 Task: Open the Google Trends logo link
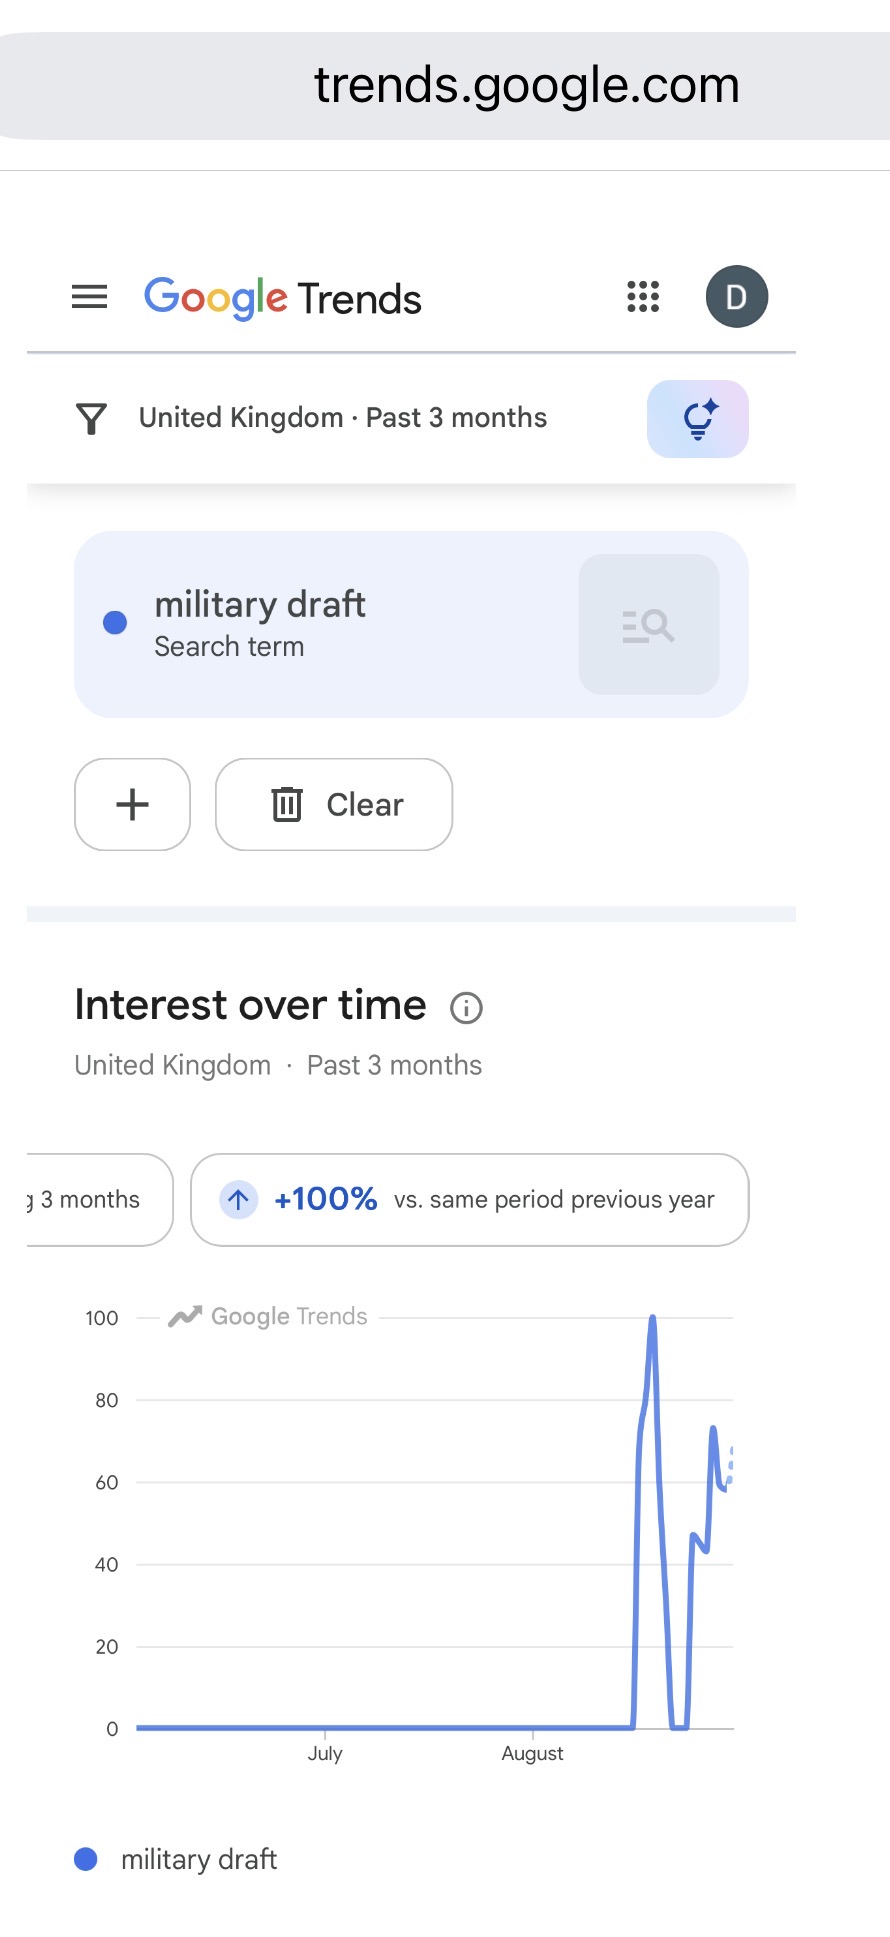click(283, 298)
